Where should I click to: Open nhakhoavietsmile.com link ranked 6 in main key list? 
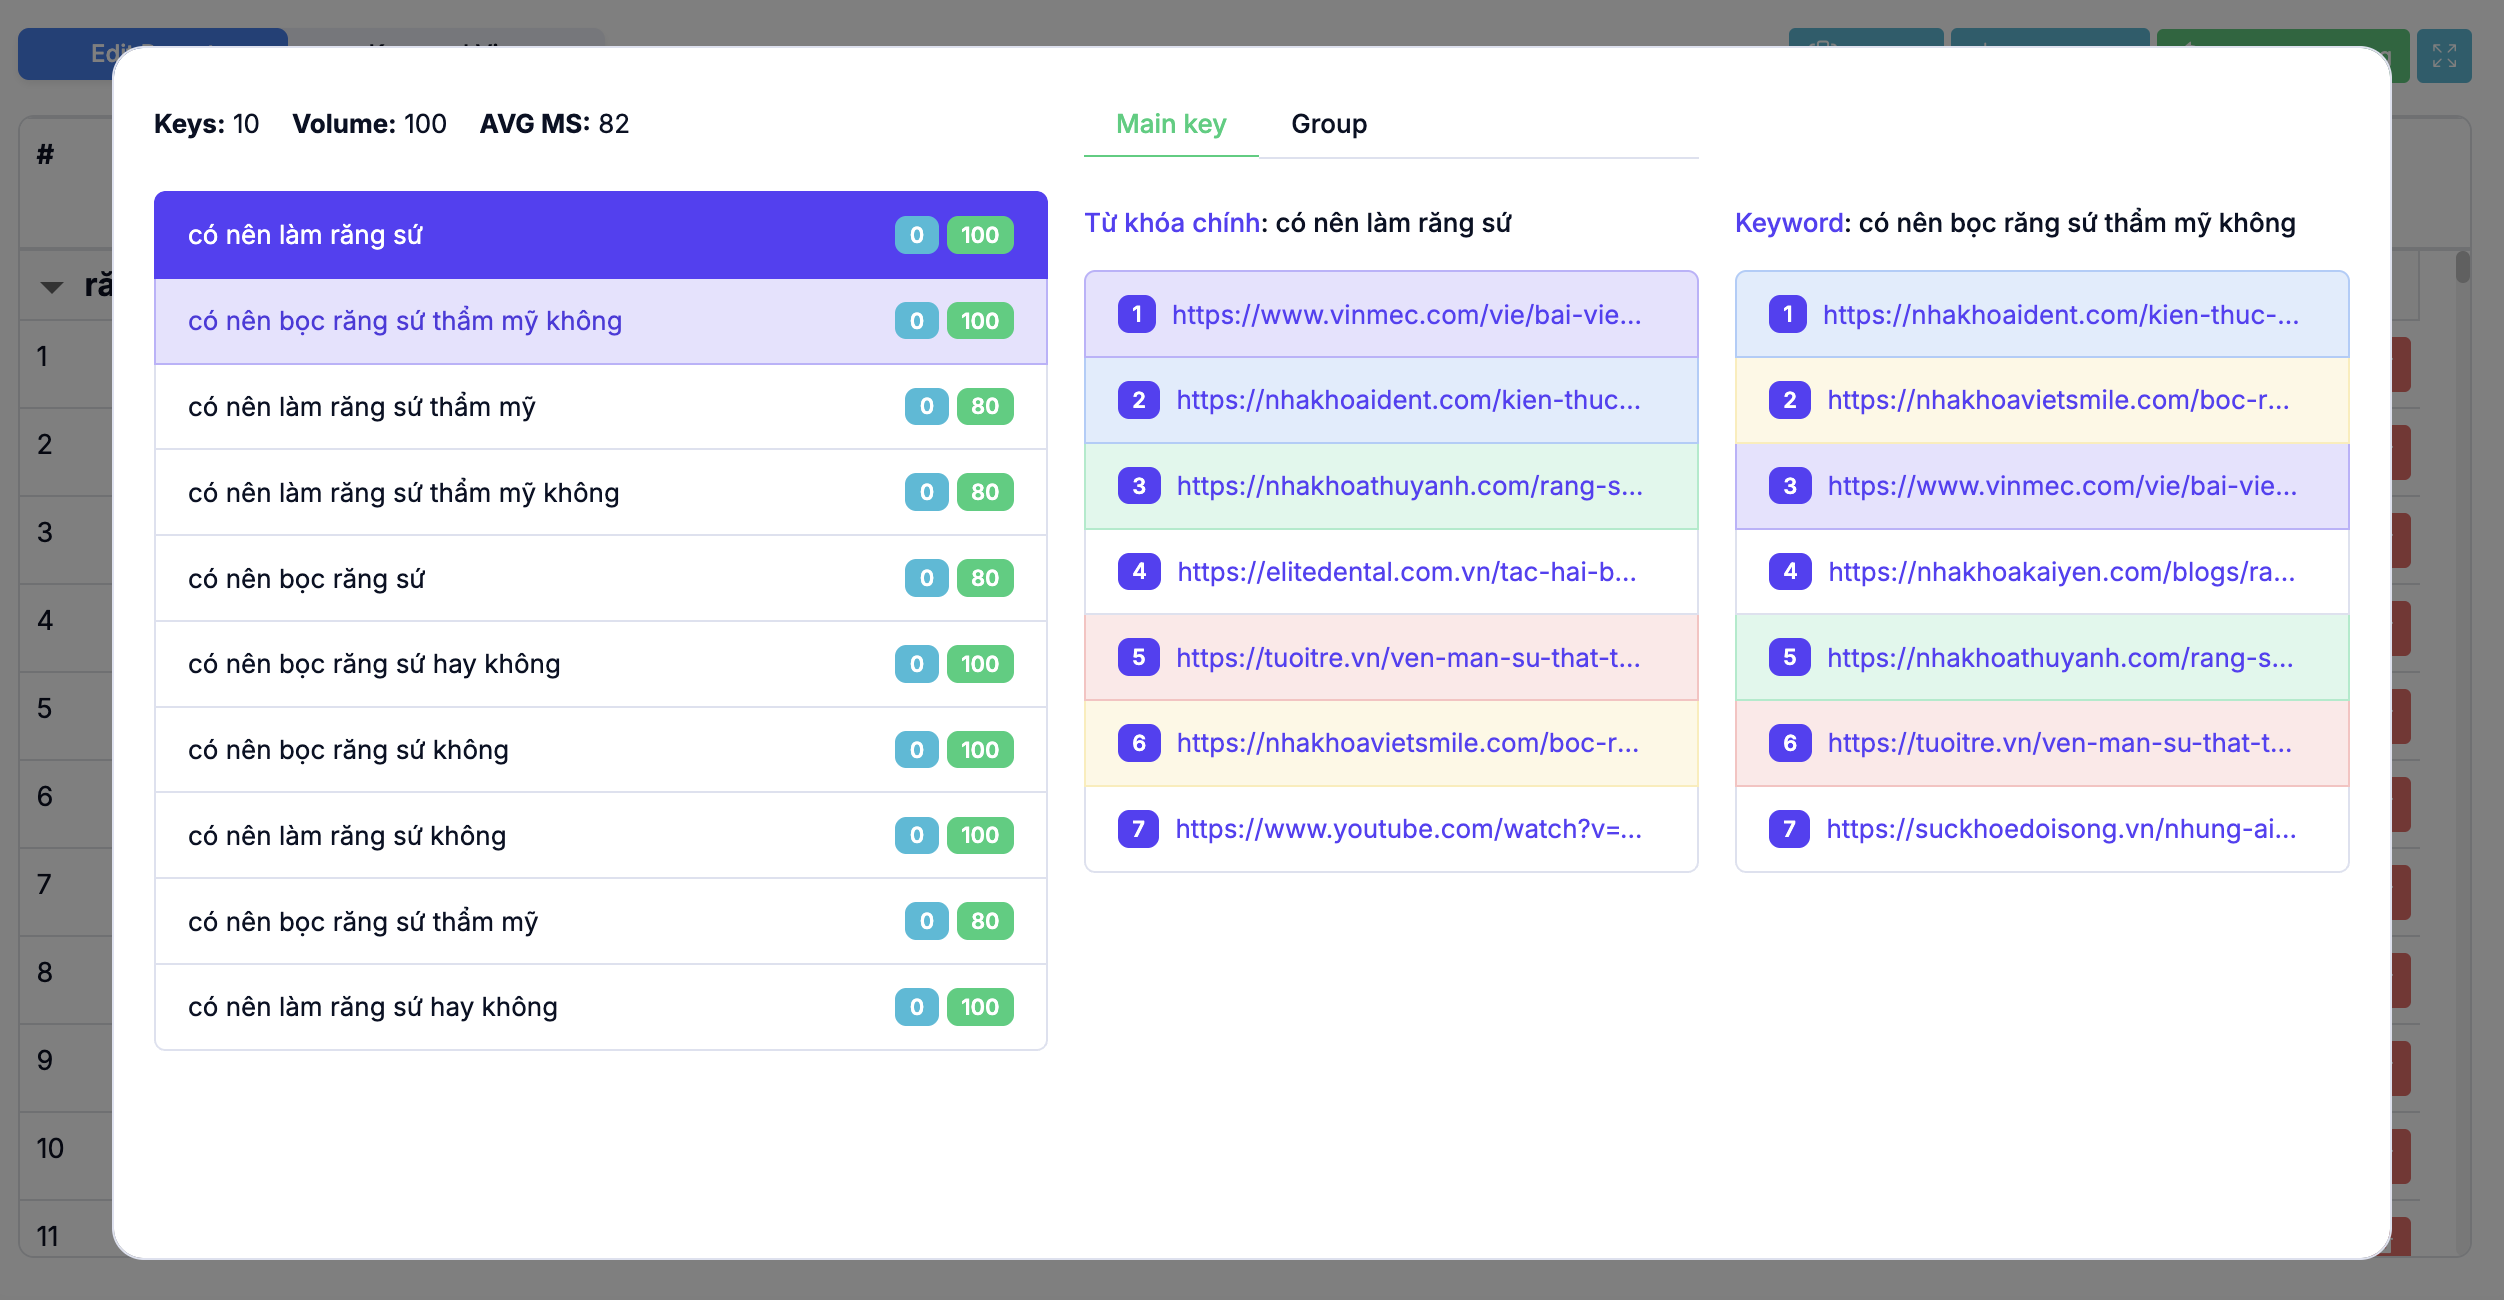(1407, 743)
